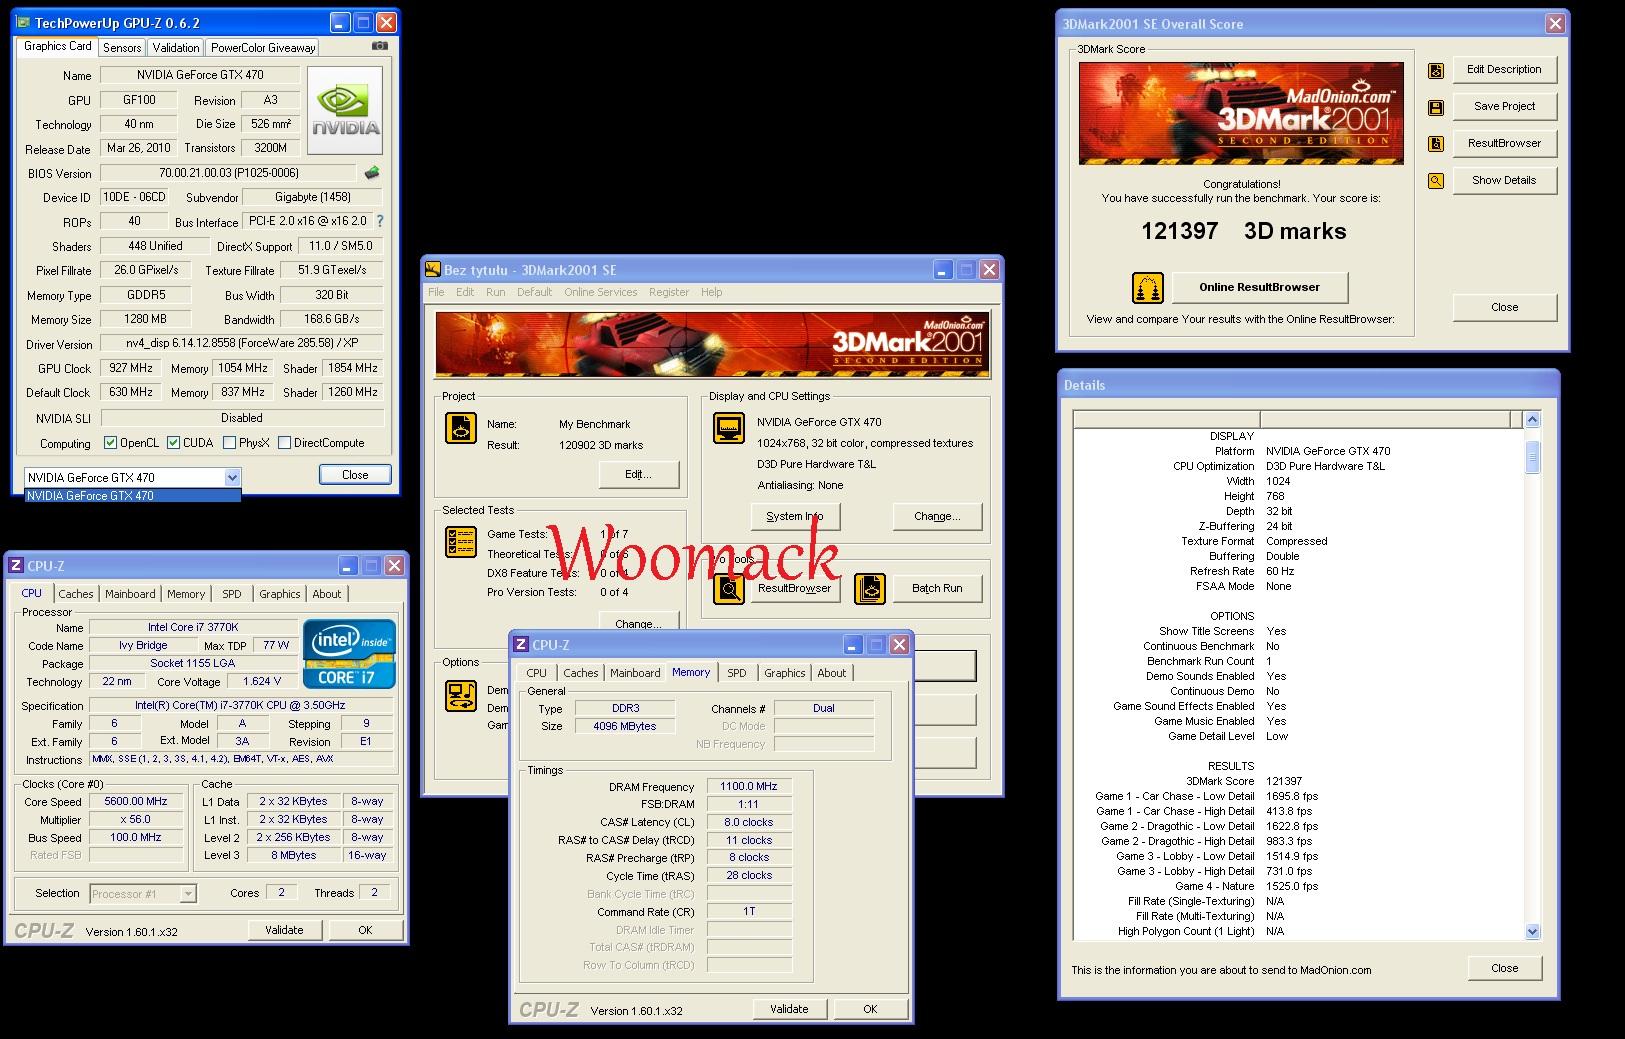Click the Close button in GPU-Z
This screenshot has height=1039, width=1625.
point(355,475)
